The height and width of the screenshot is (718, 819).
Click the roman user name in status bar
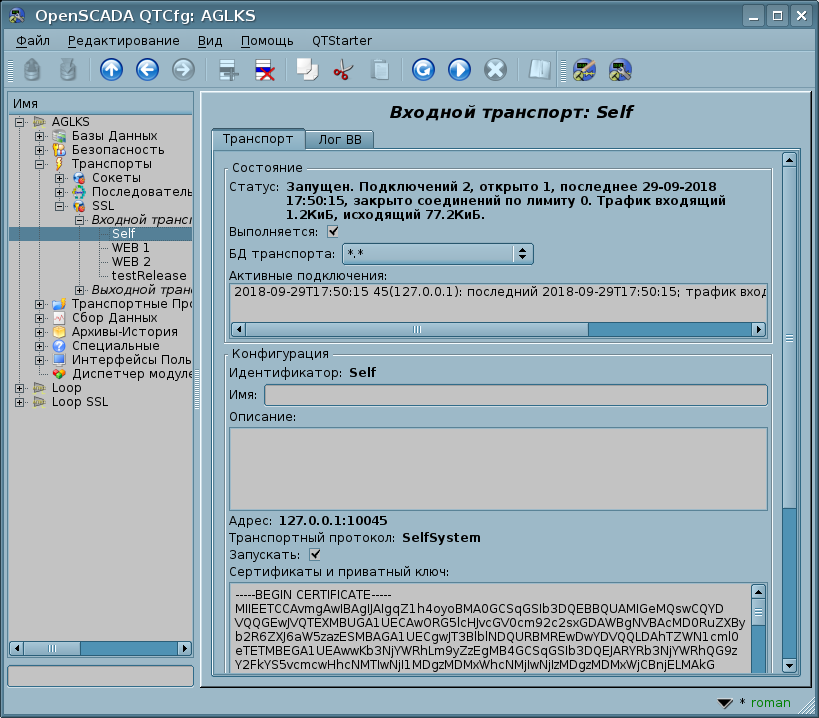770,703
